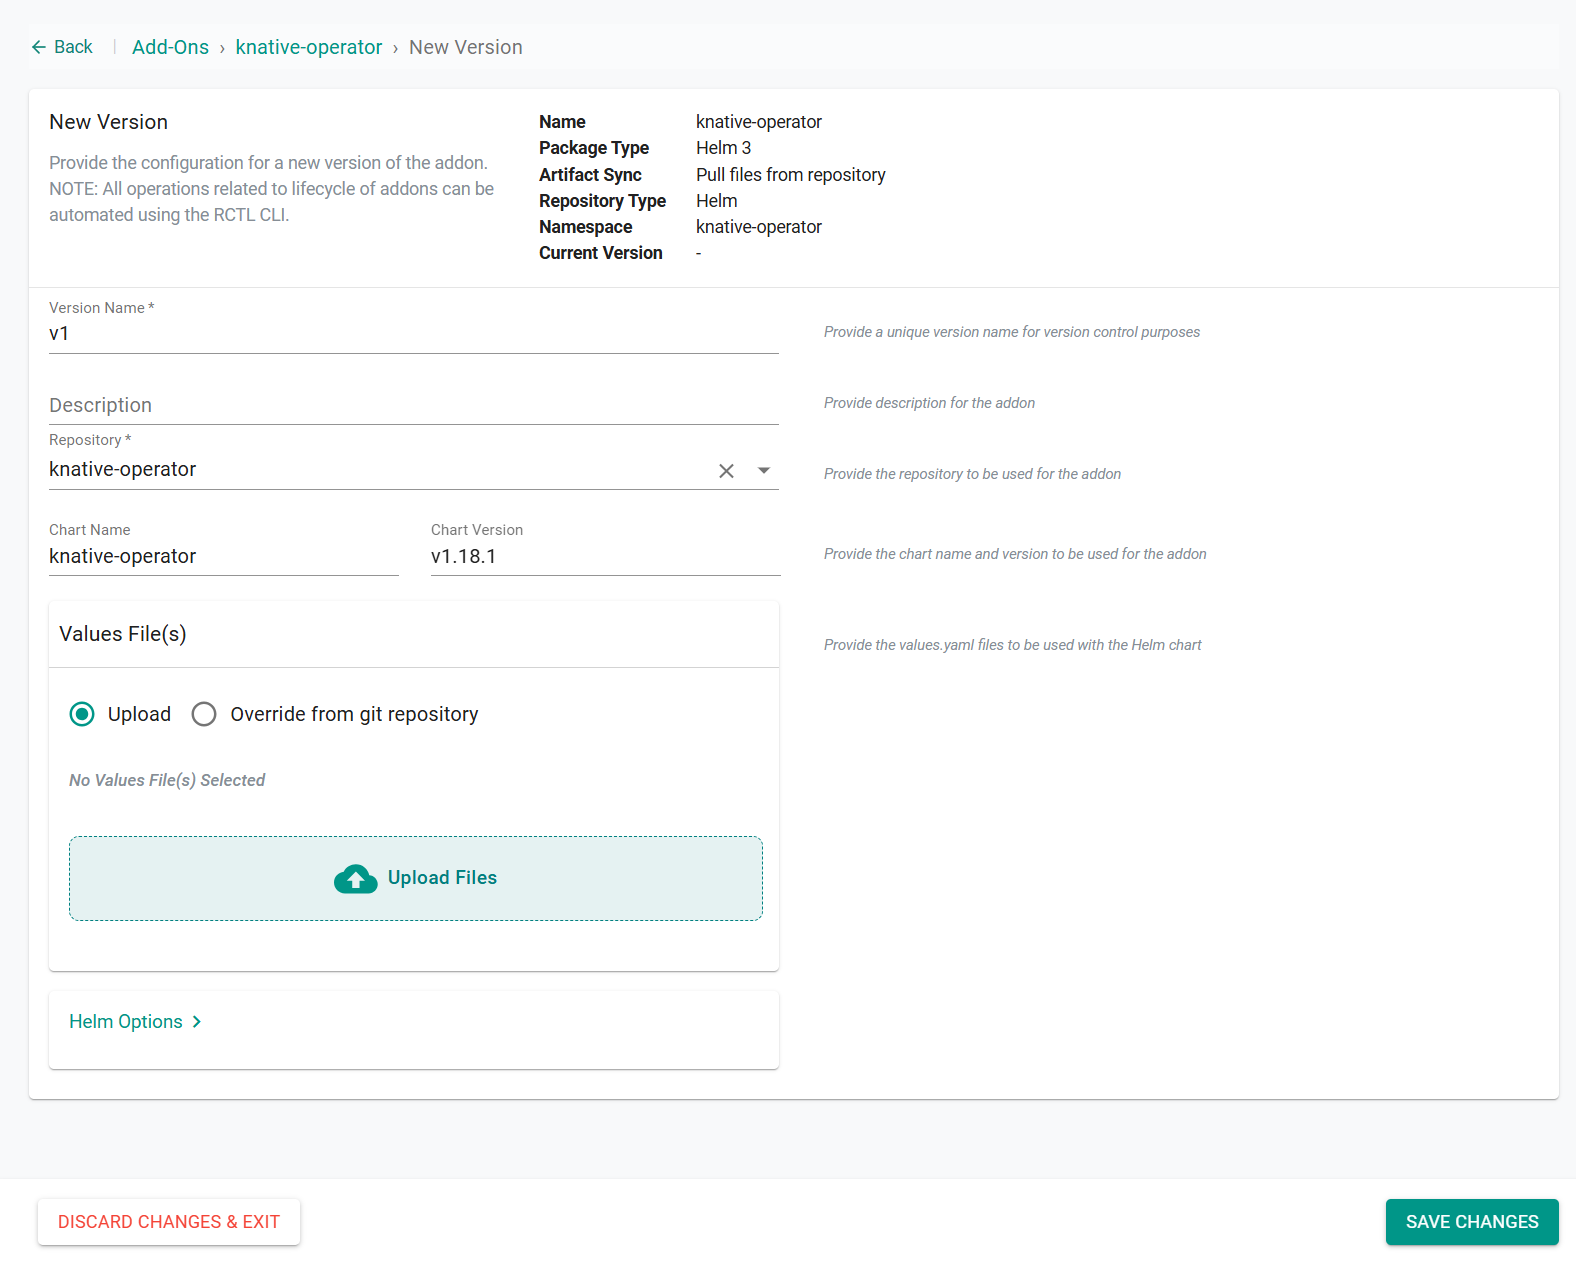Focus the Version Name field

tap(414, 334)
